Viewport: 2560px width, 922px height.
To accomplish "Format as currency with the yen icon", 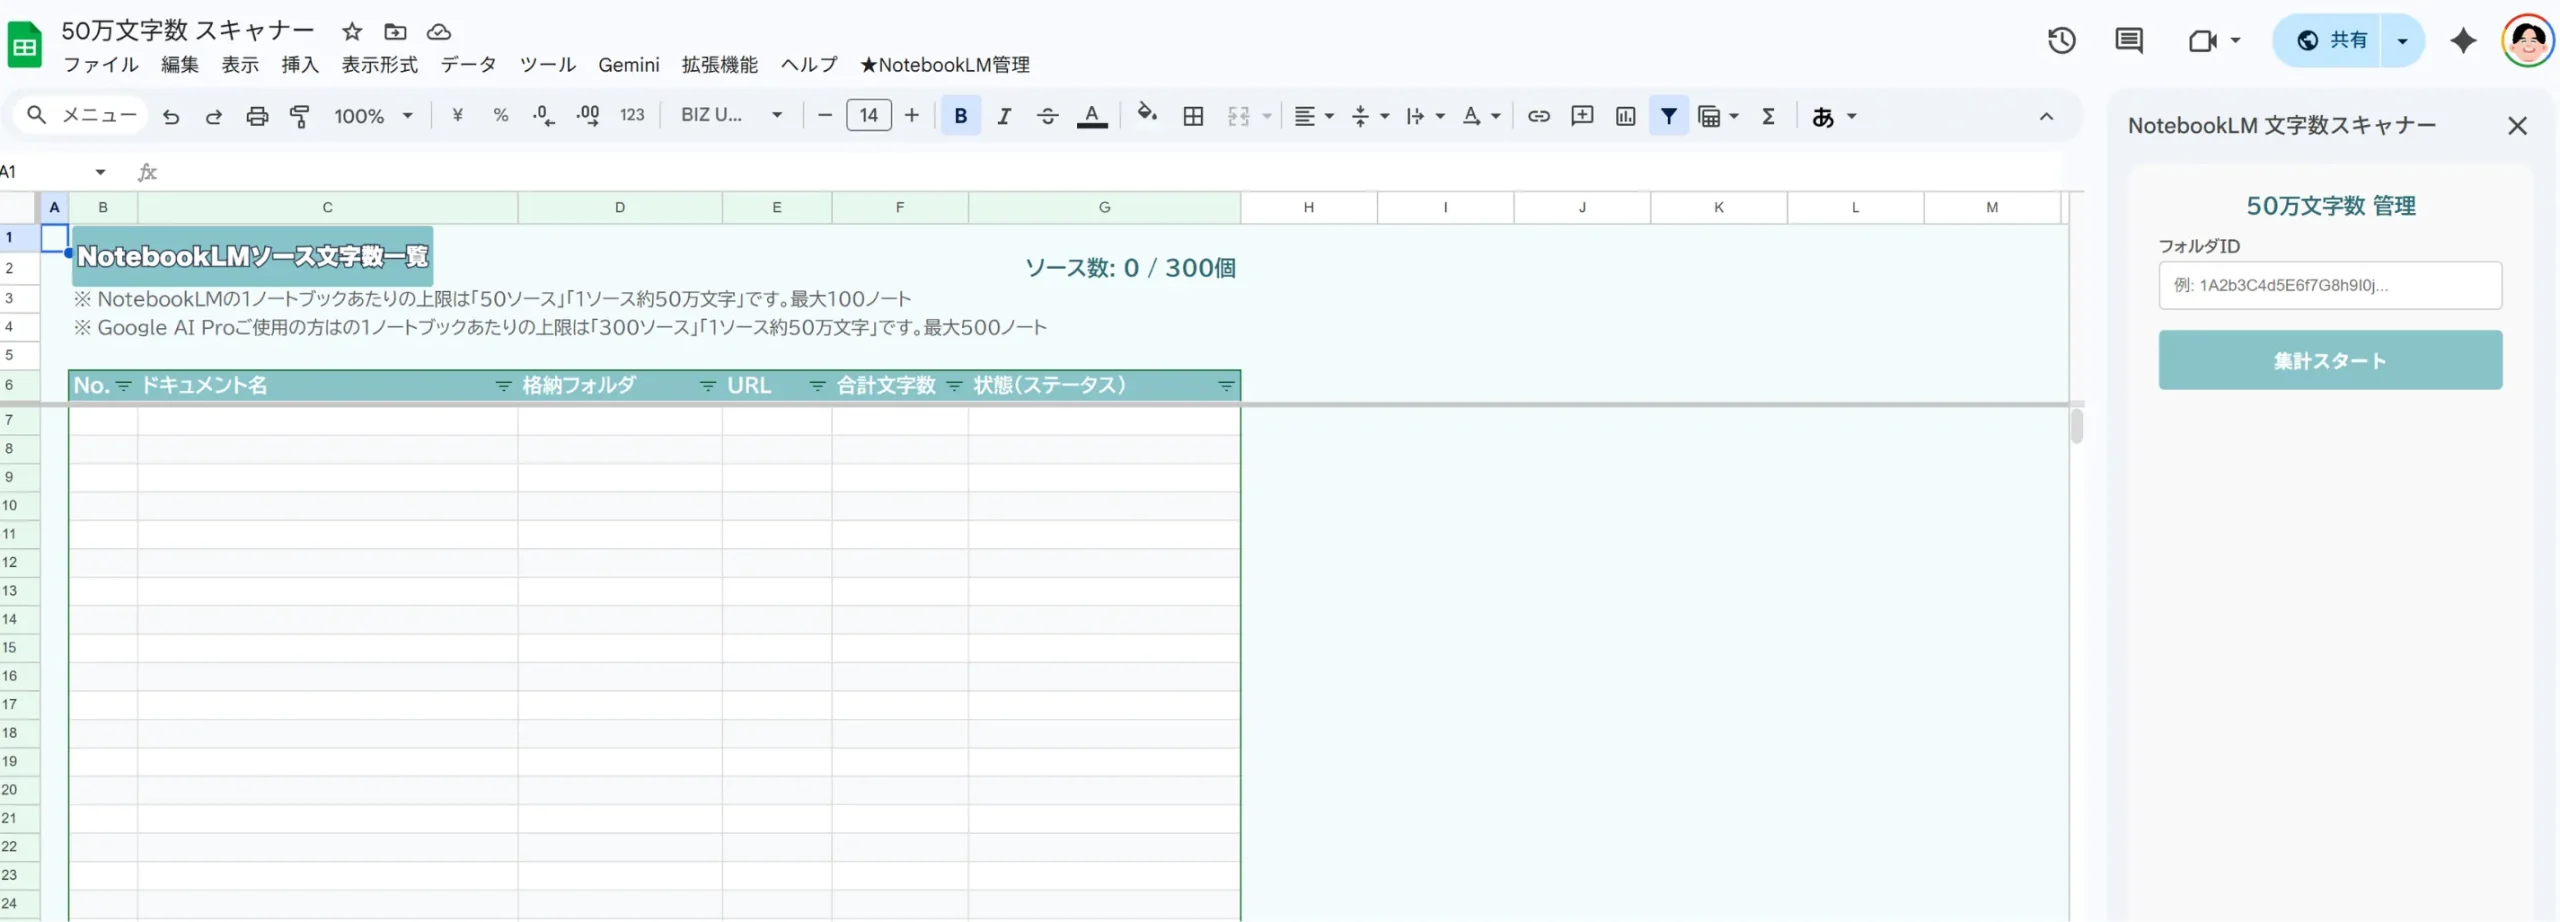I will point(457,116).
